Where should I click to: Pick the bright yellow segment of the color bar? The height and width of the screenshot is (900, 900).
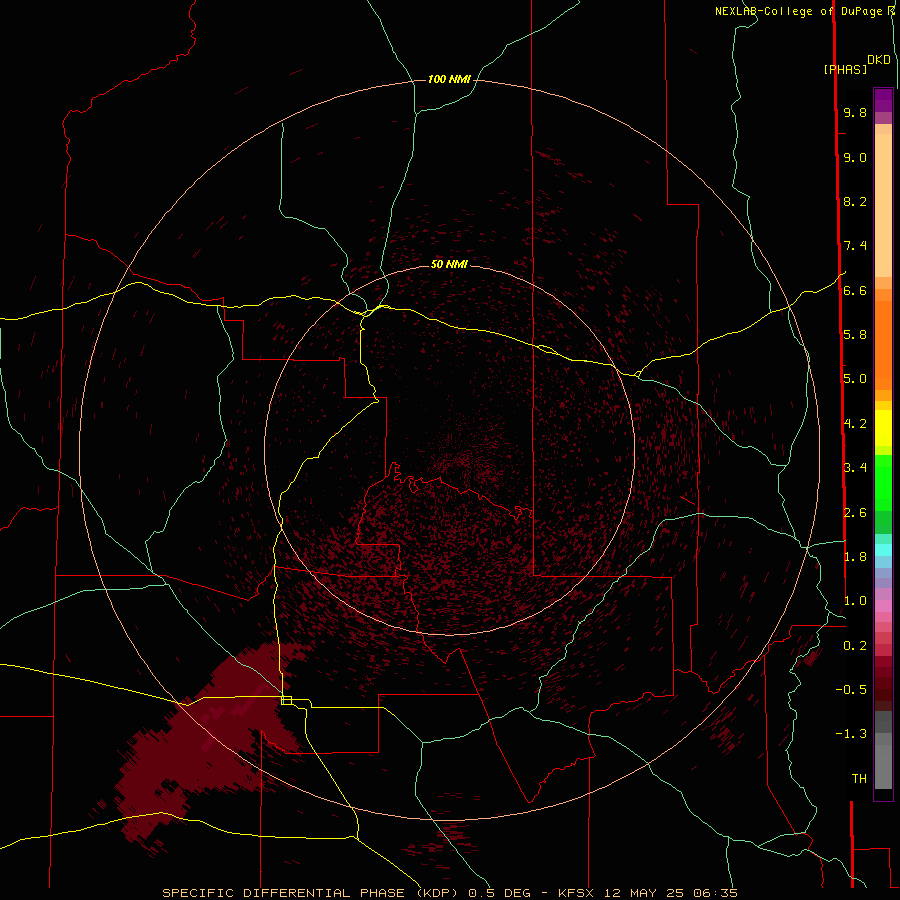(883, 428)
